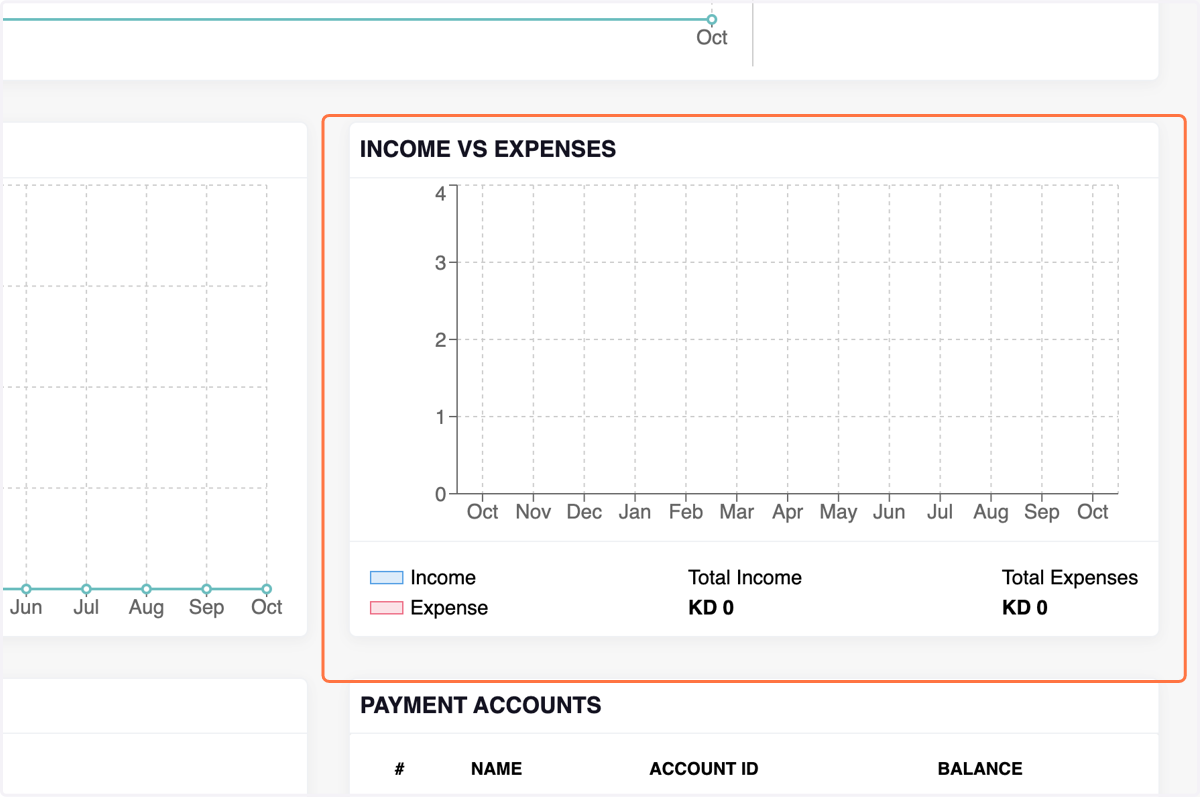Click the Sep axis label on left chart
1200x797 pixels.
(x=206, y=608)
